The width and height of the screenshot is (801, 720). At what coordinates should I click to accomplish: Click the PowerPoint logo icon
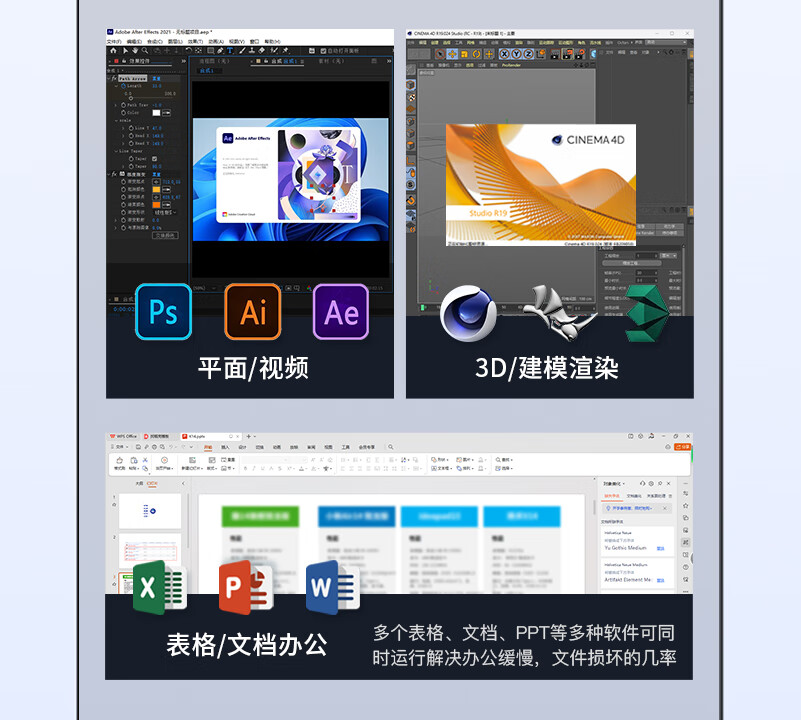246,587
